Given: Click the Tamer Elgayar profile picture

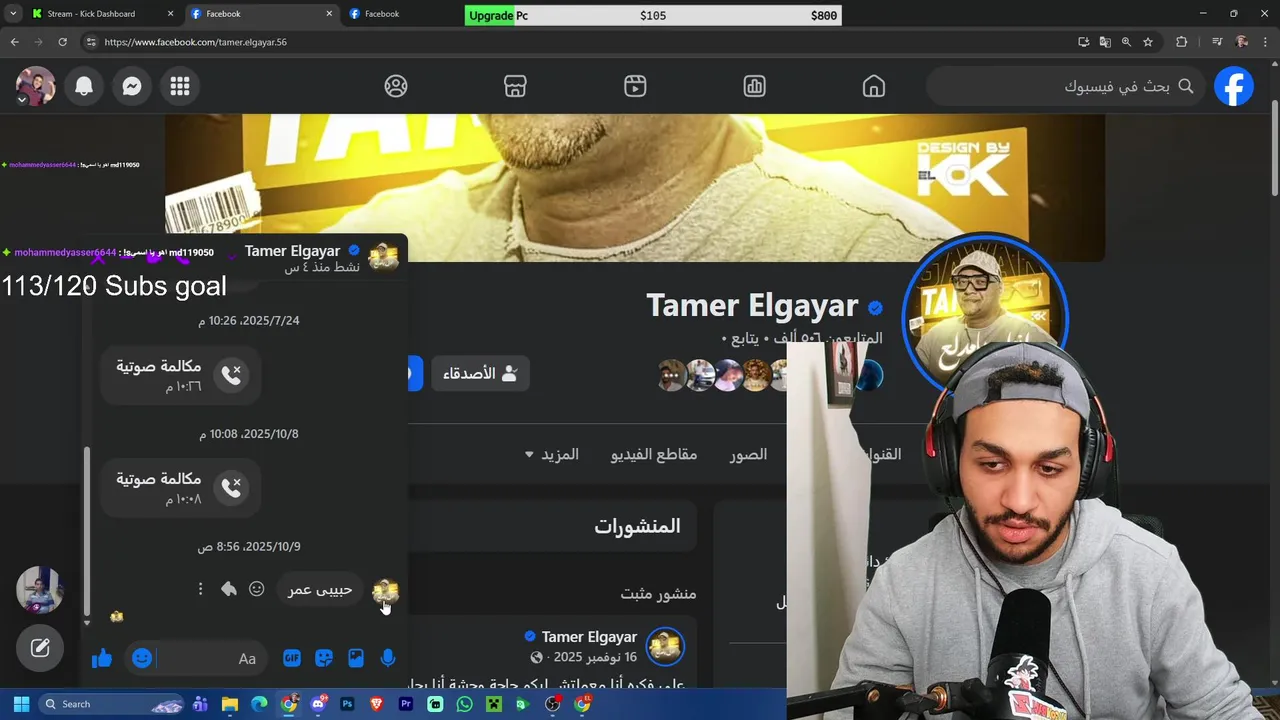Looking at the screenshot, I should click(985, 316).
